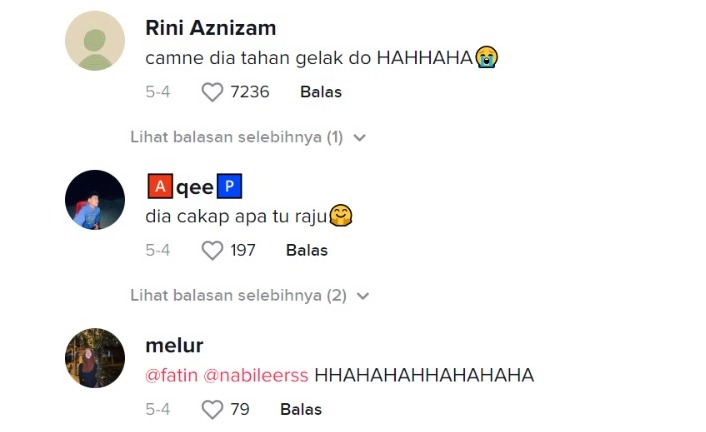Image resolution: width=706 pixels, height=432 pixels.
Task: Visit the @nabileerss mentioned profile
Action: pos(258,375)
